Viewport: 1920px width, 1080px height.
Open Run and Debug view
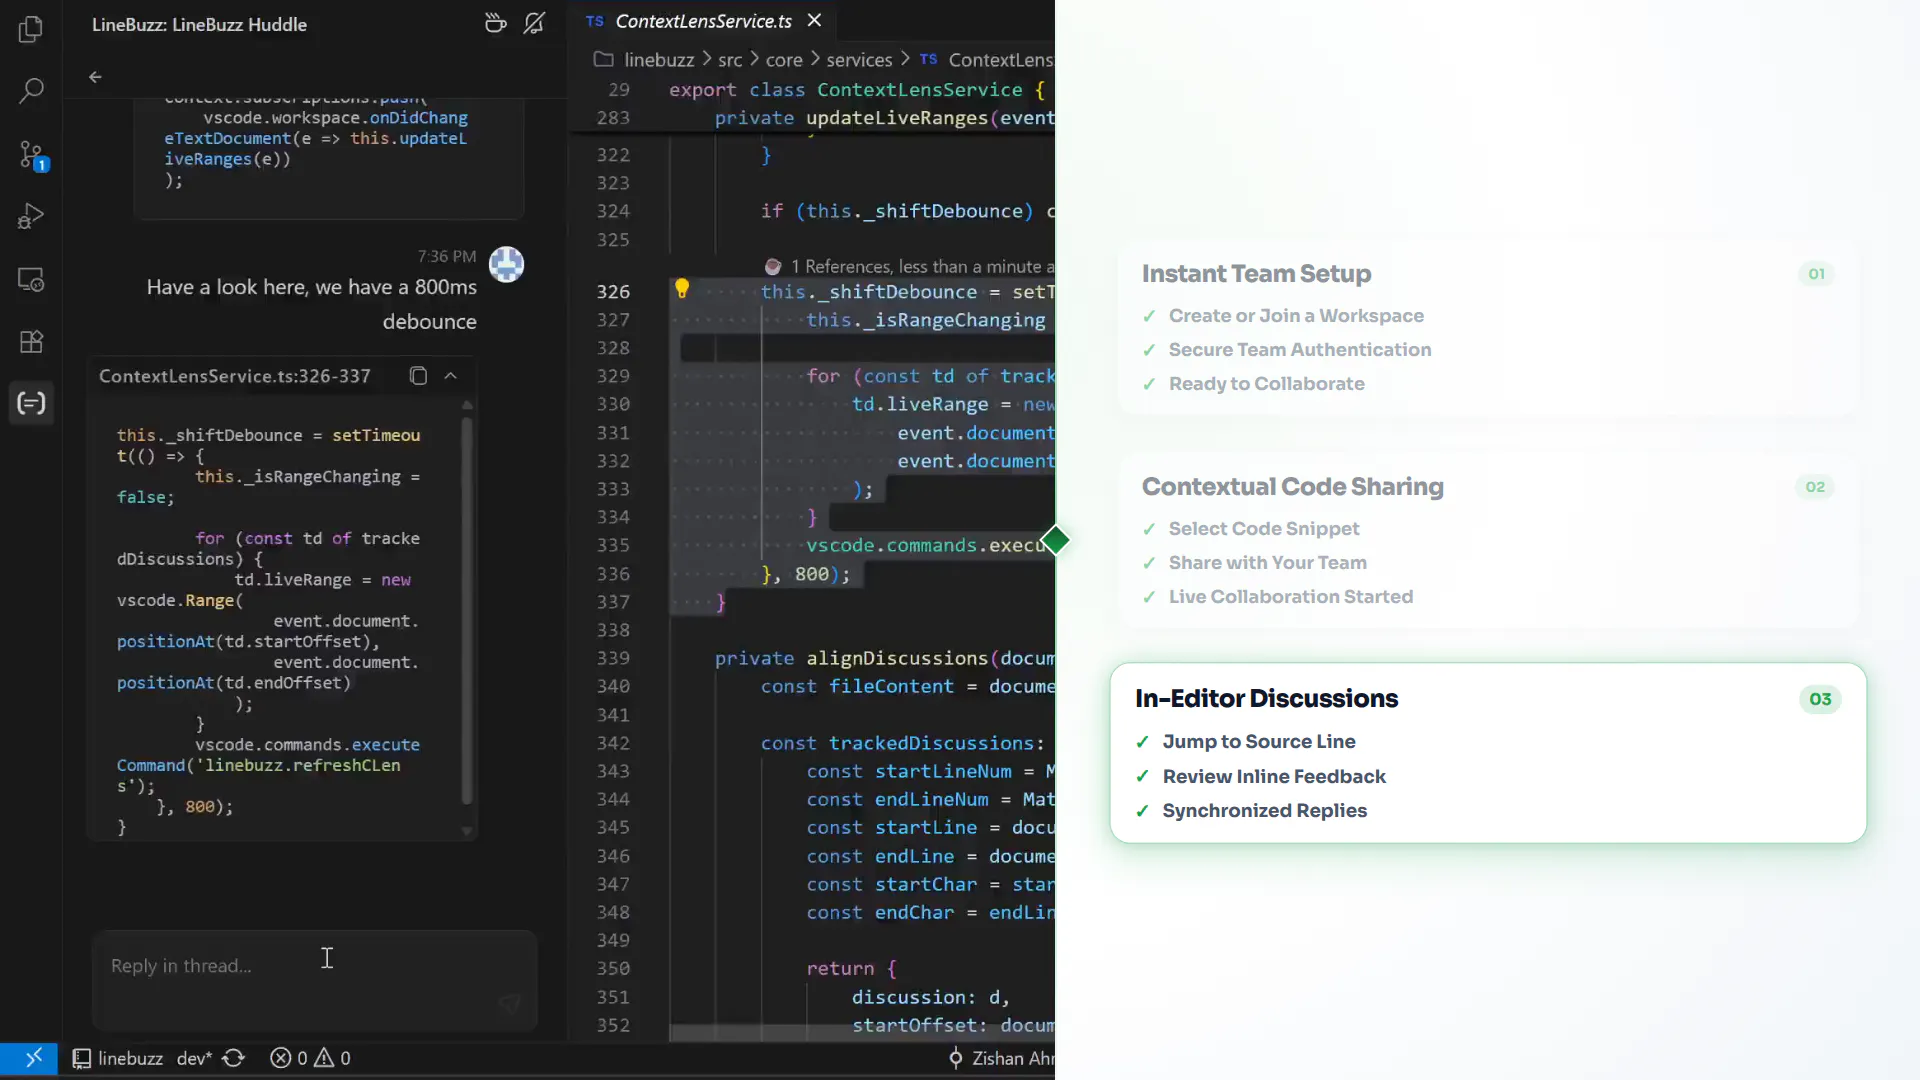(x=31, y=217)
